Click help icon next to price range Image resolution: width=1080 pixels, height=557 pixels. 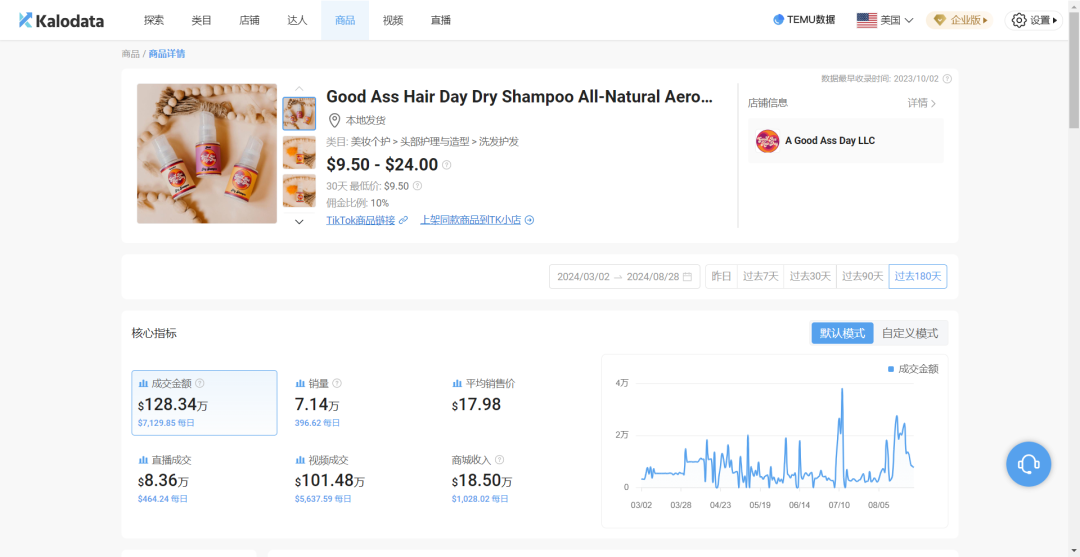pos(447,165)
